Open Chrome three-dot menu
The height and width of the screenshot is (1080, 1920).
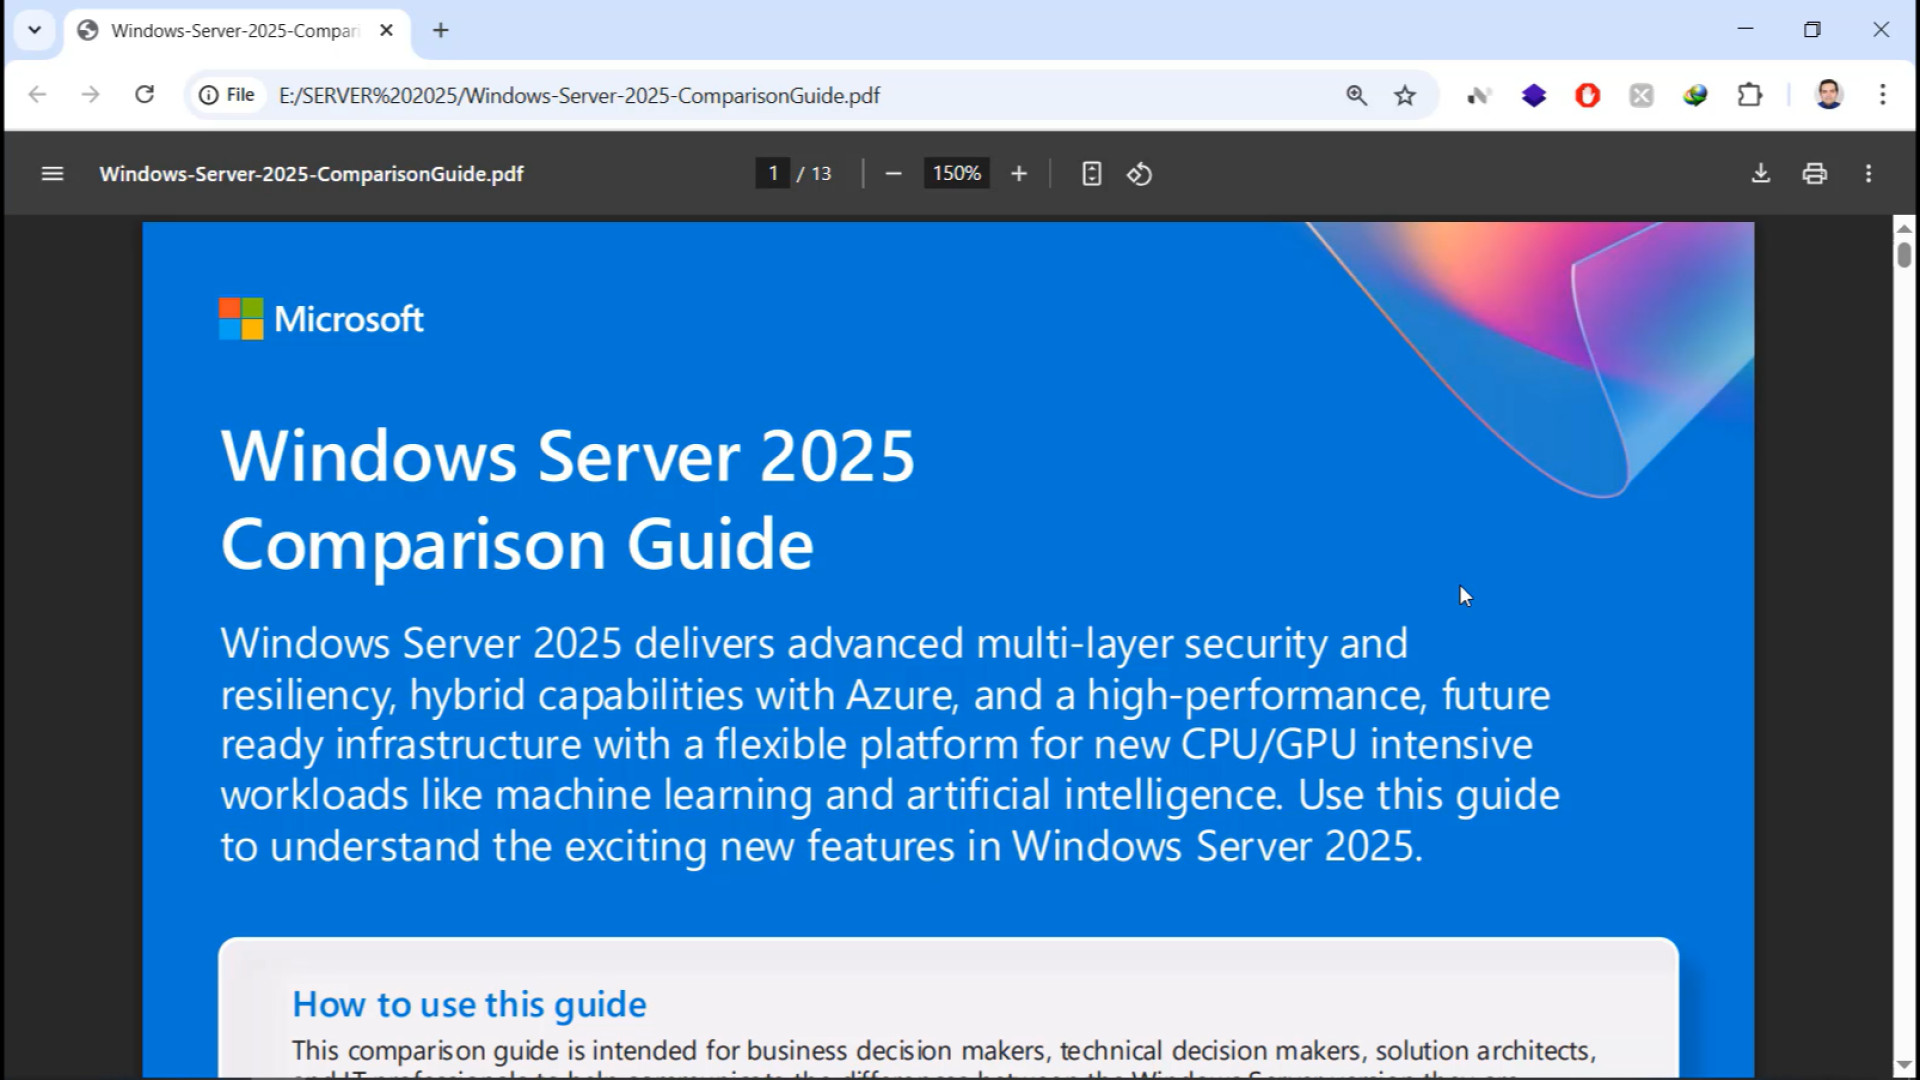point(1882,95)
